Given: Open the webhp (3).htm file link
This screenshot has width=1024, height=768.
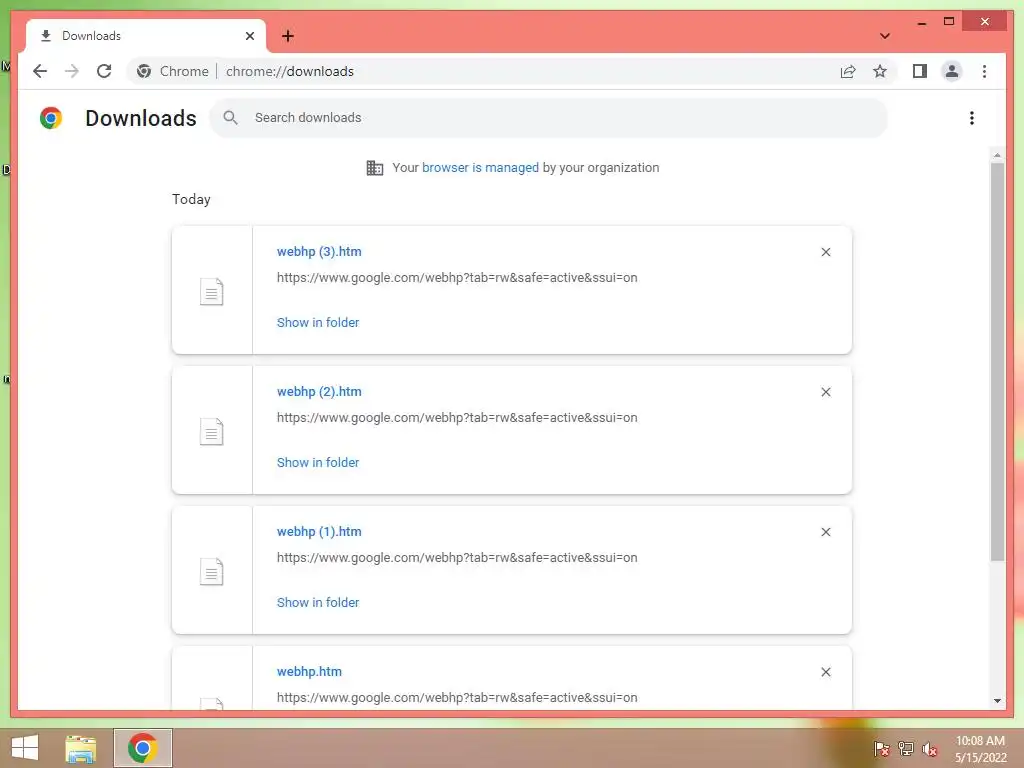Looking at the screenshot, I should click(x=319, y=251).
